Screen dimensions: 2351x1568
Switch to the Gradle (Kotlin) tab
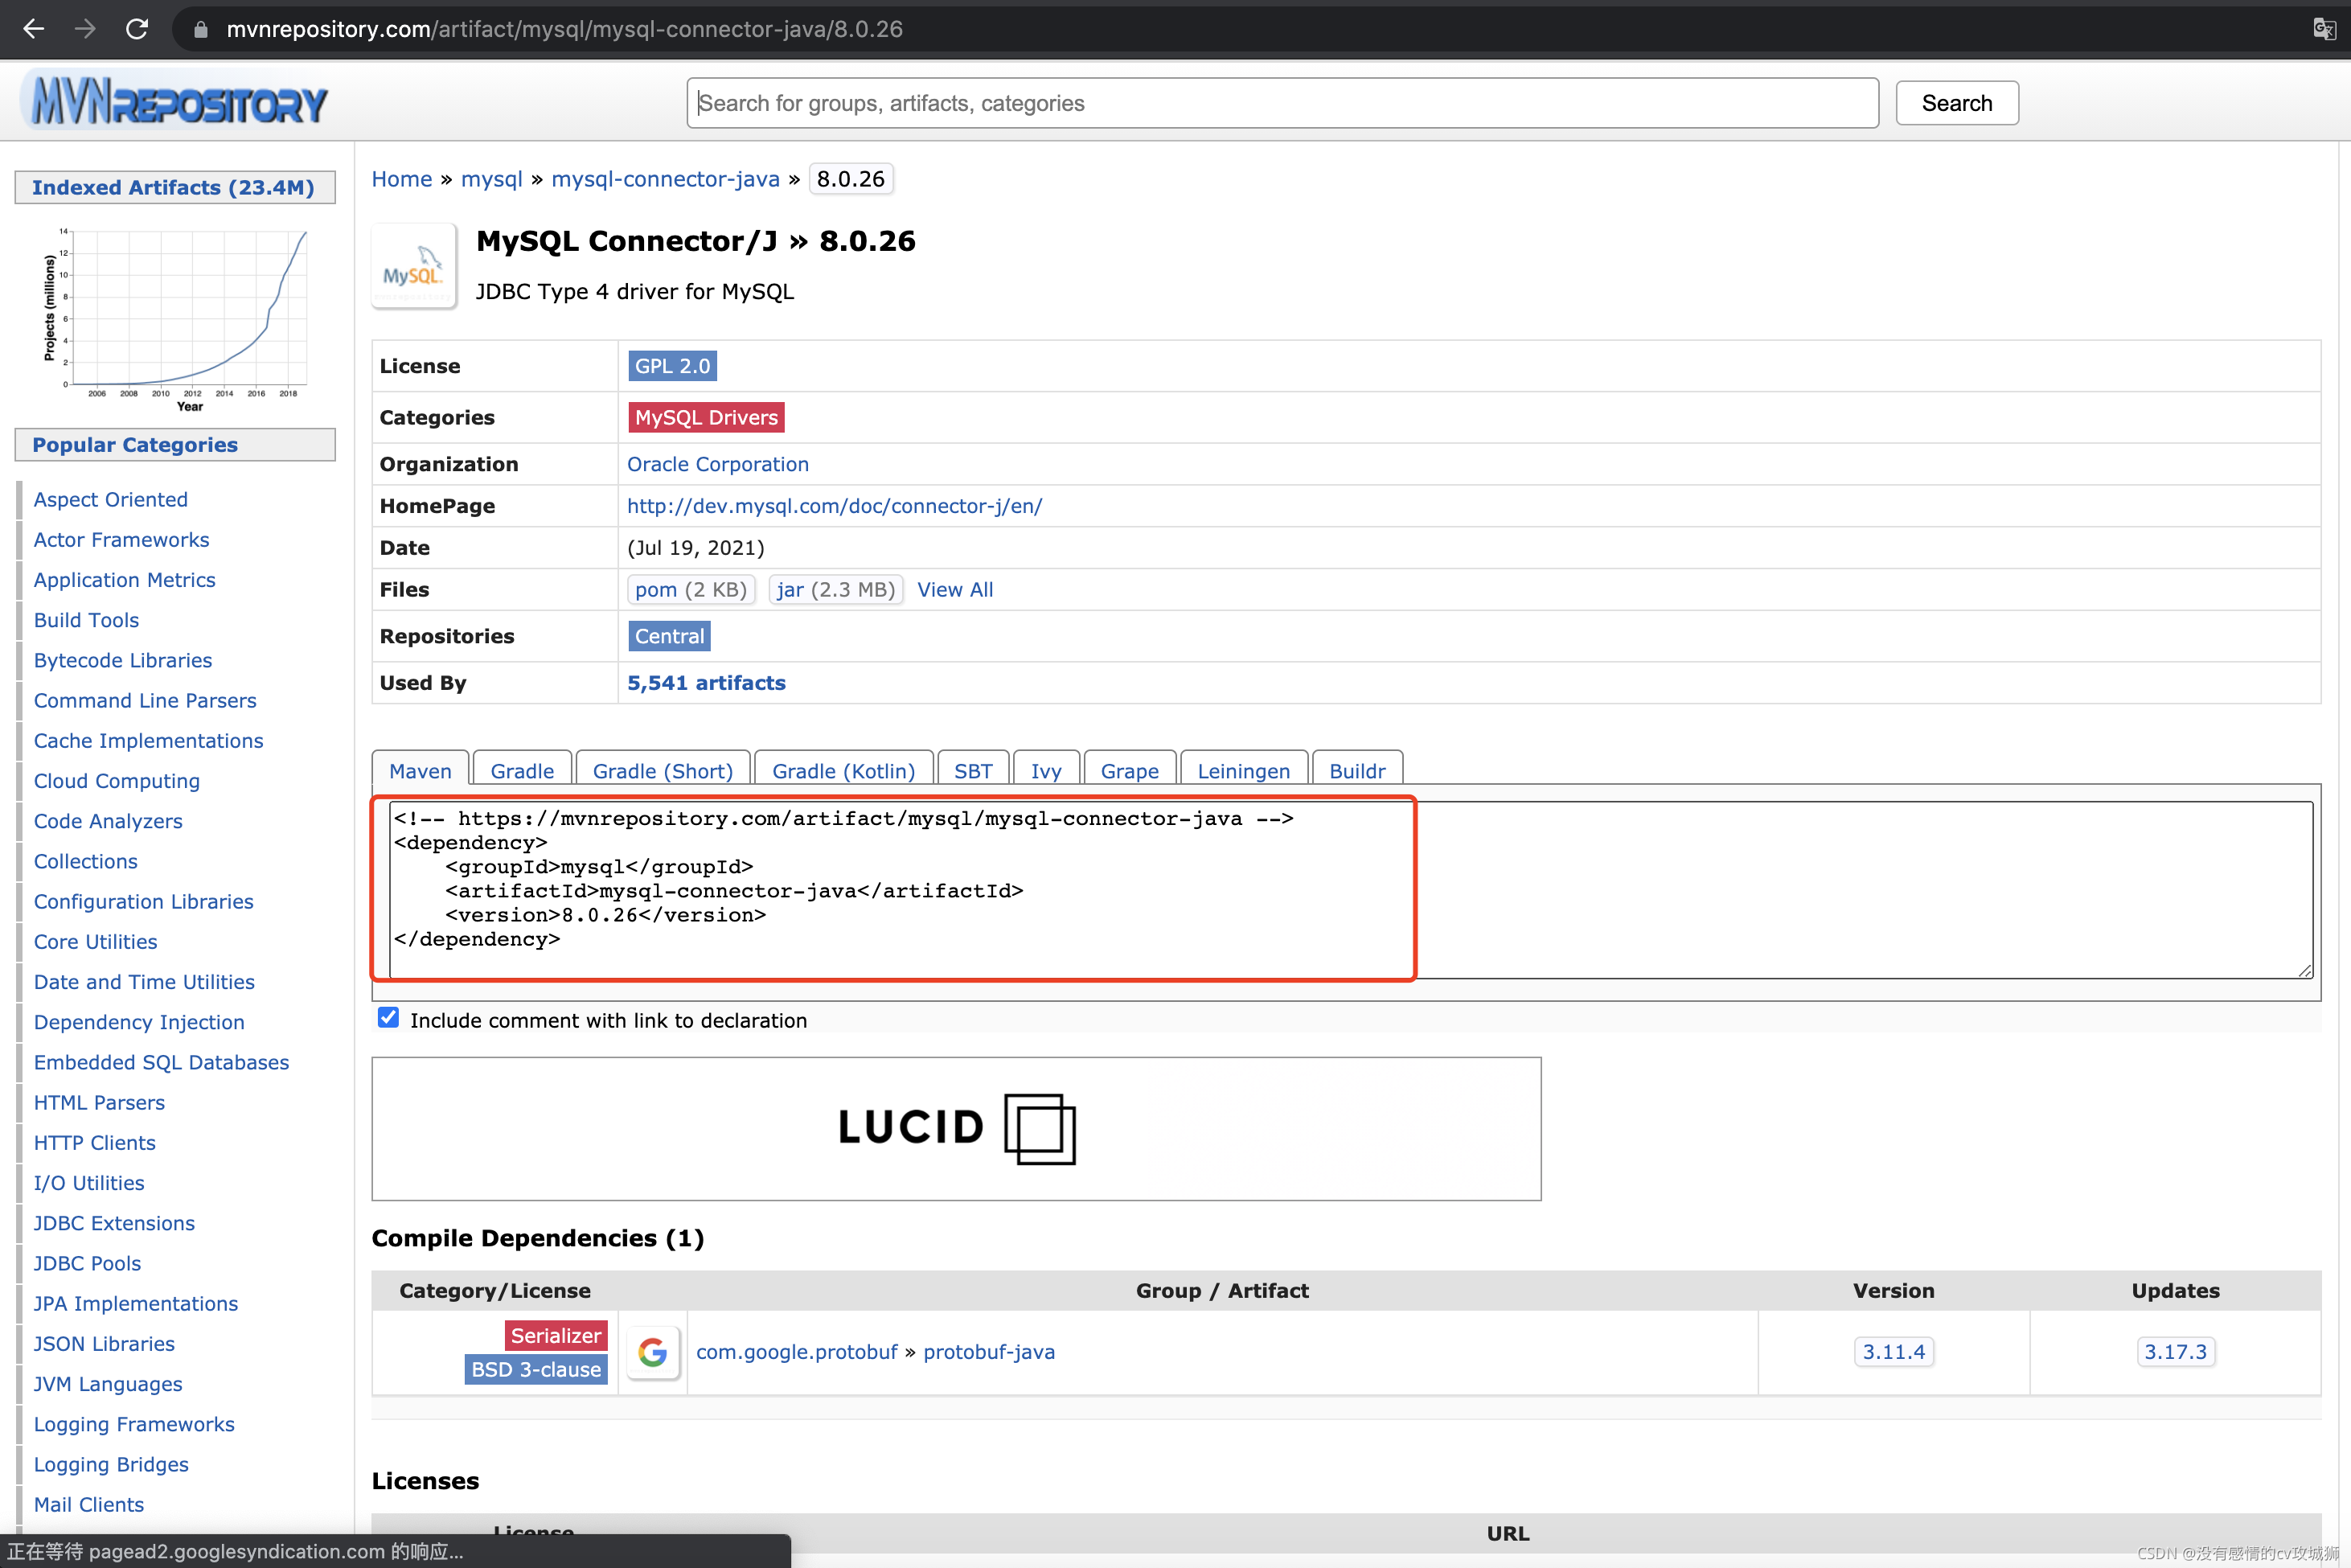(844, 770)
